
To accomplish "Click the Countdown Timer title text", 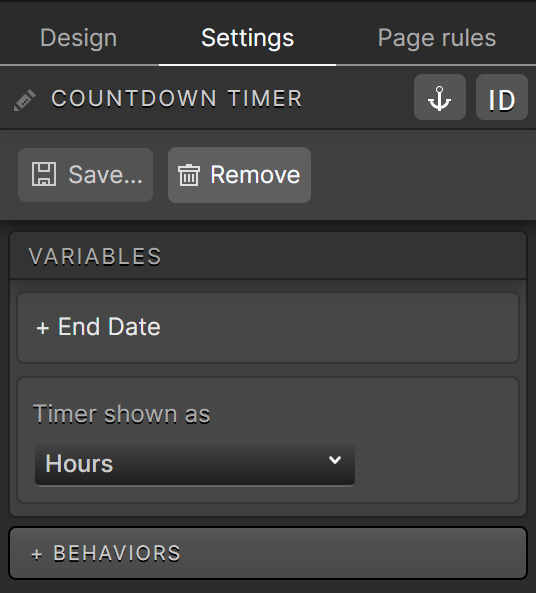I will [x=177, y=99].
